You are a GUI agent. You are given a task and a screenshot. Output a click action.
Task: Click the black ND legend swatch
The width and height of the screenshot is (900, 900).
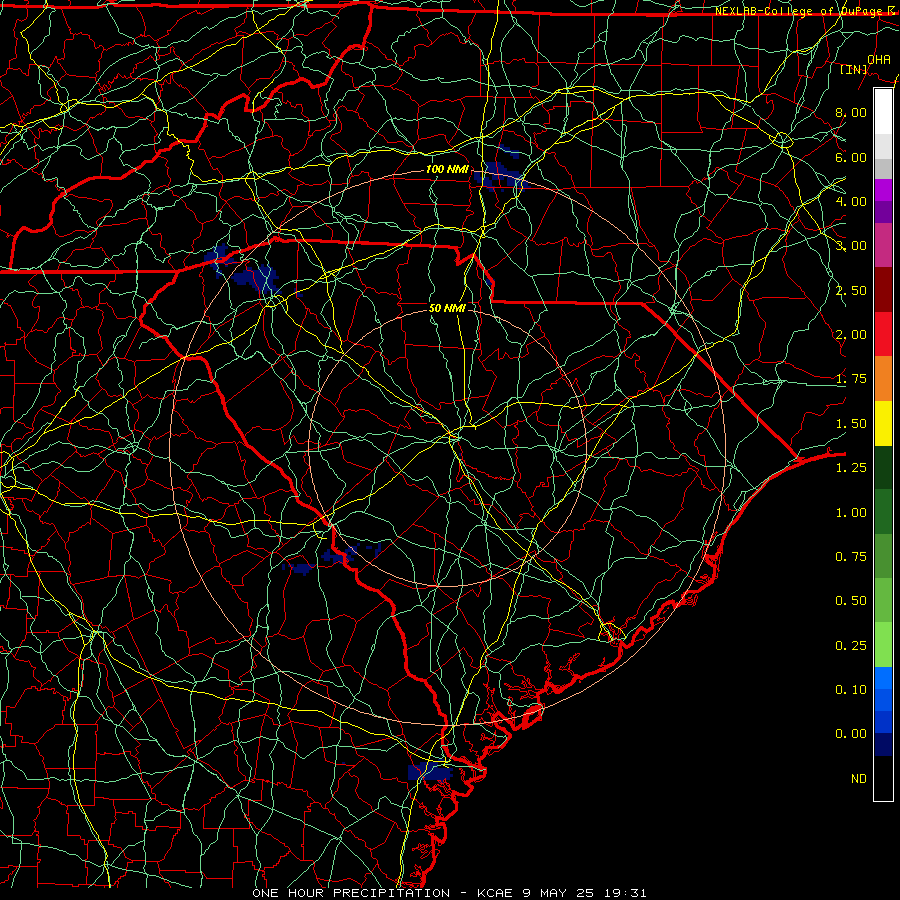tap(883, 778)
